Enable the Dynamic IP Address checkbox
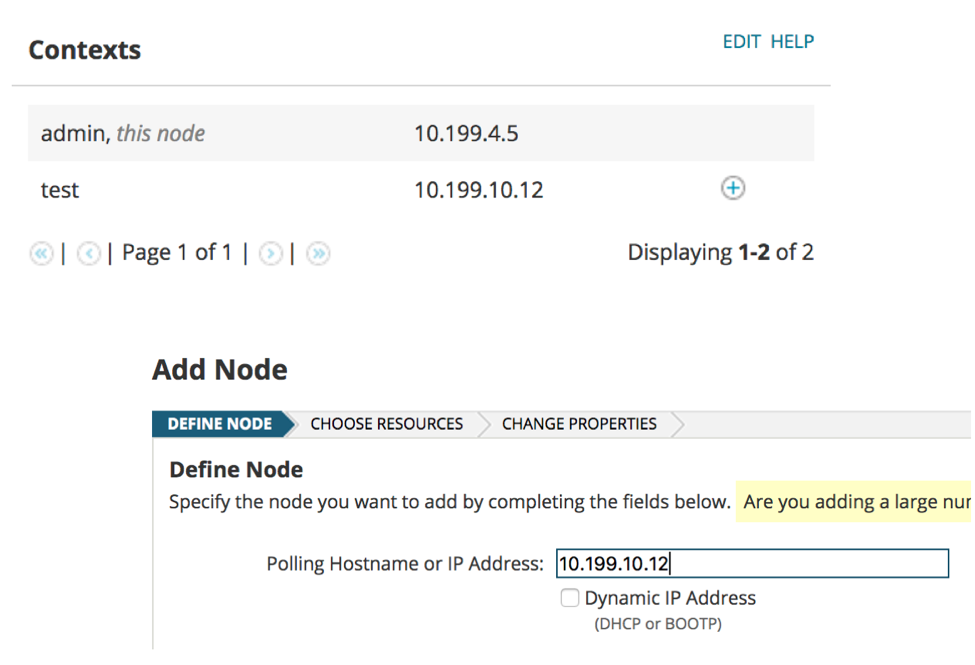 (x=570, y=598)
